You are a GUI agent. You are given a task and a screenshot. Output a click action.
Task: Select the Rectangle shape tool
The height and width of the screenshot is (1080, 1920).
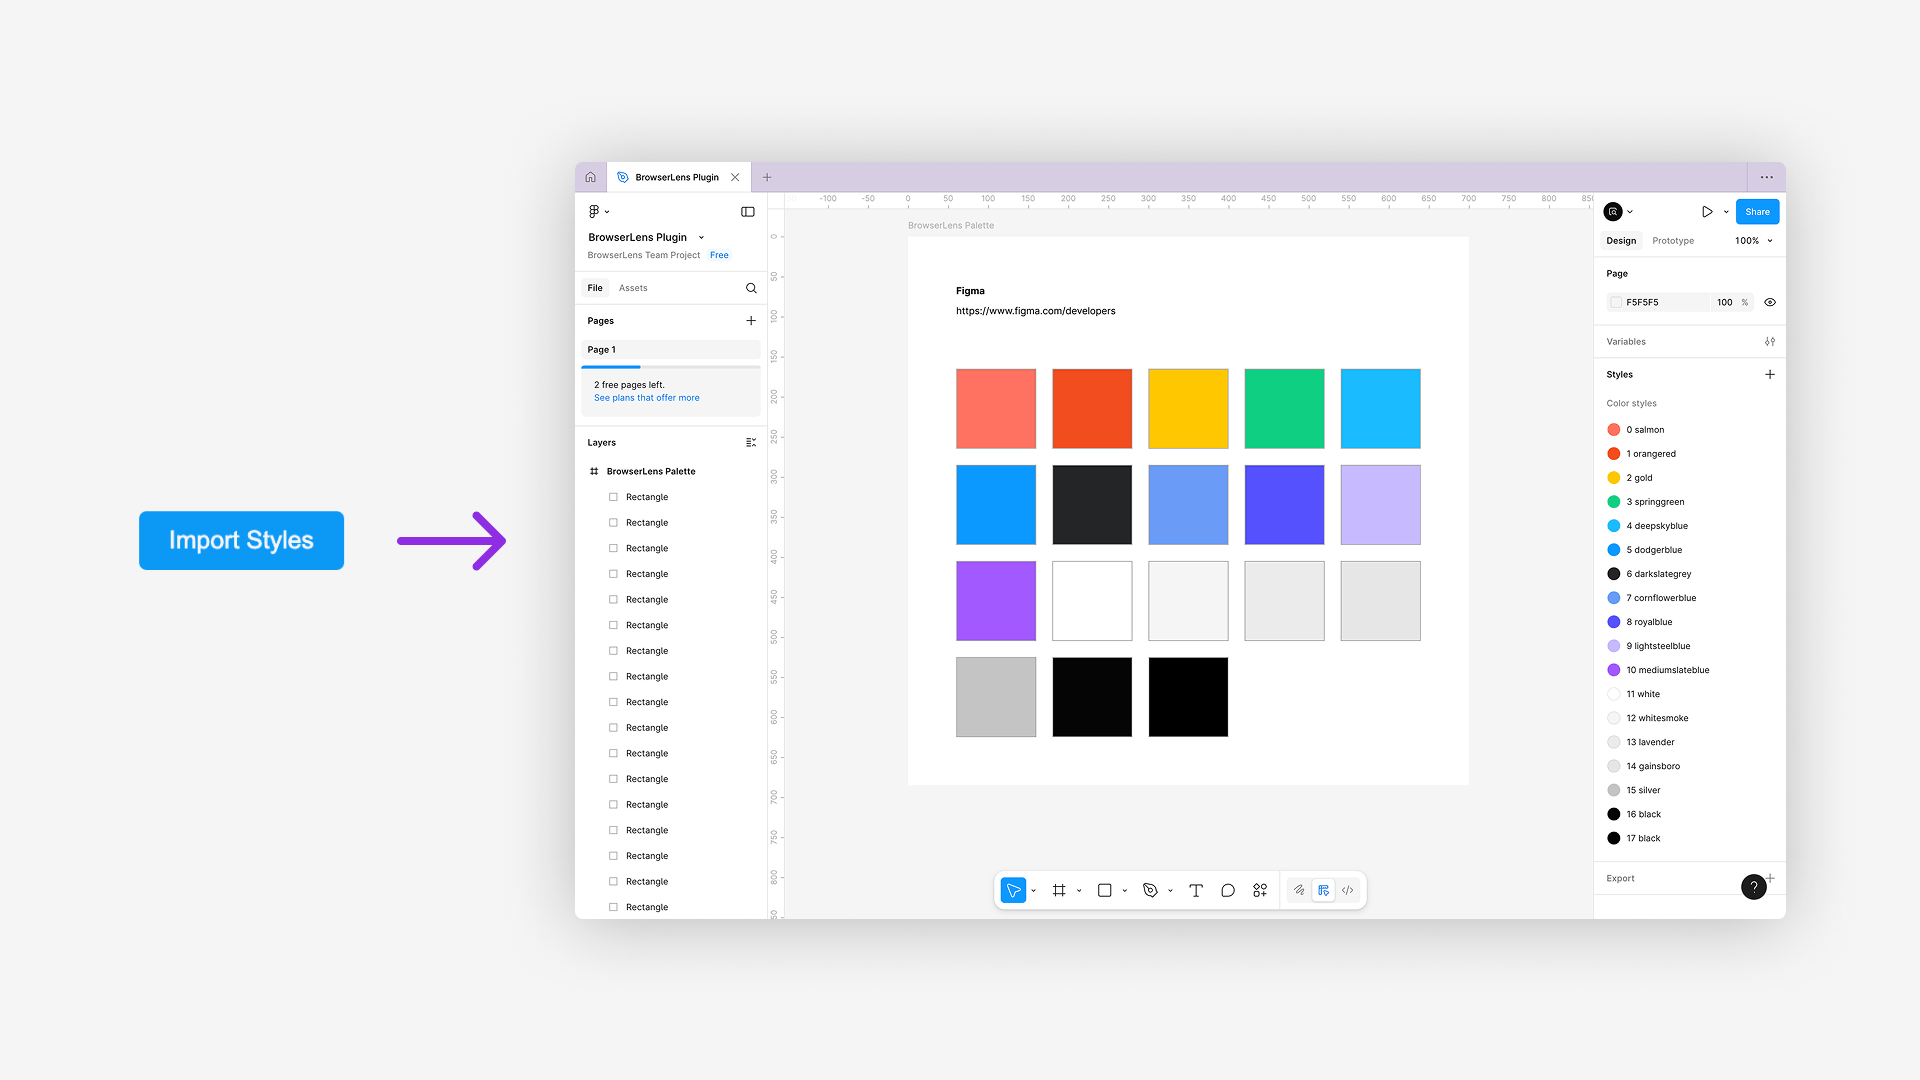pyautogui.click(x=1105, y=890)
